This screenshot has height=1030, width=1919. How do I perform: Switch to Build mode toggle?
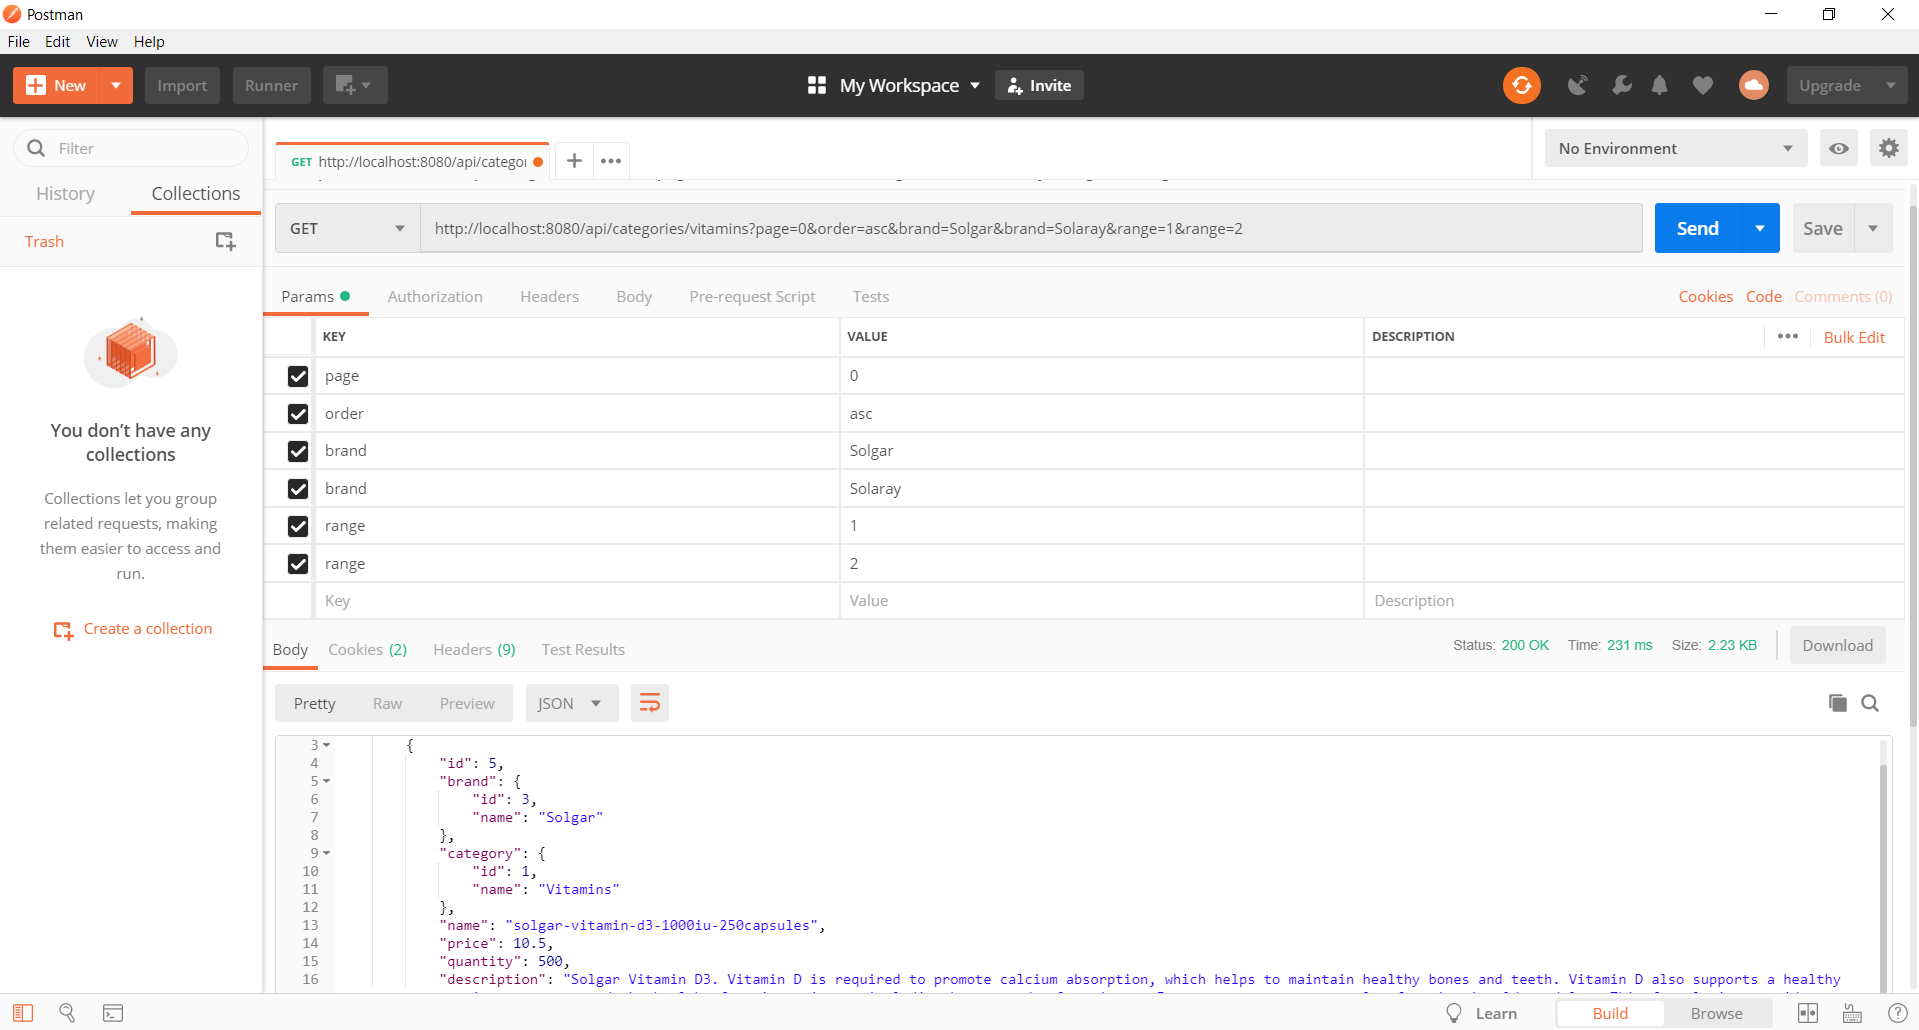[1610, 1013]
